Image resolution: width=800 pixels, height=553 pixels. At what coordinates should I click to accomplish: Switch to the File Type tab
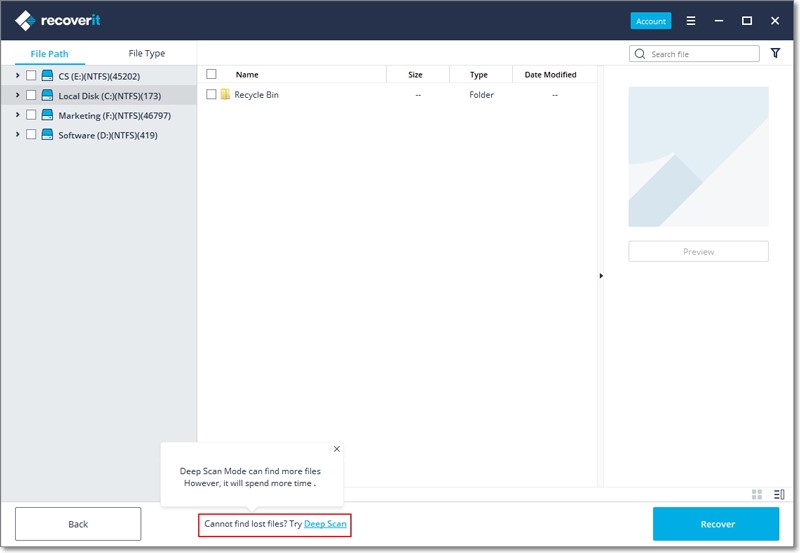pos(146,53)
